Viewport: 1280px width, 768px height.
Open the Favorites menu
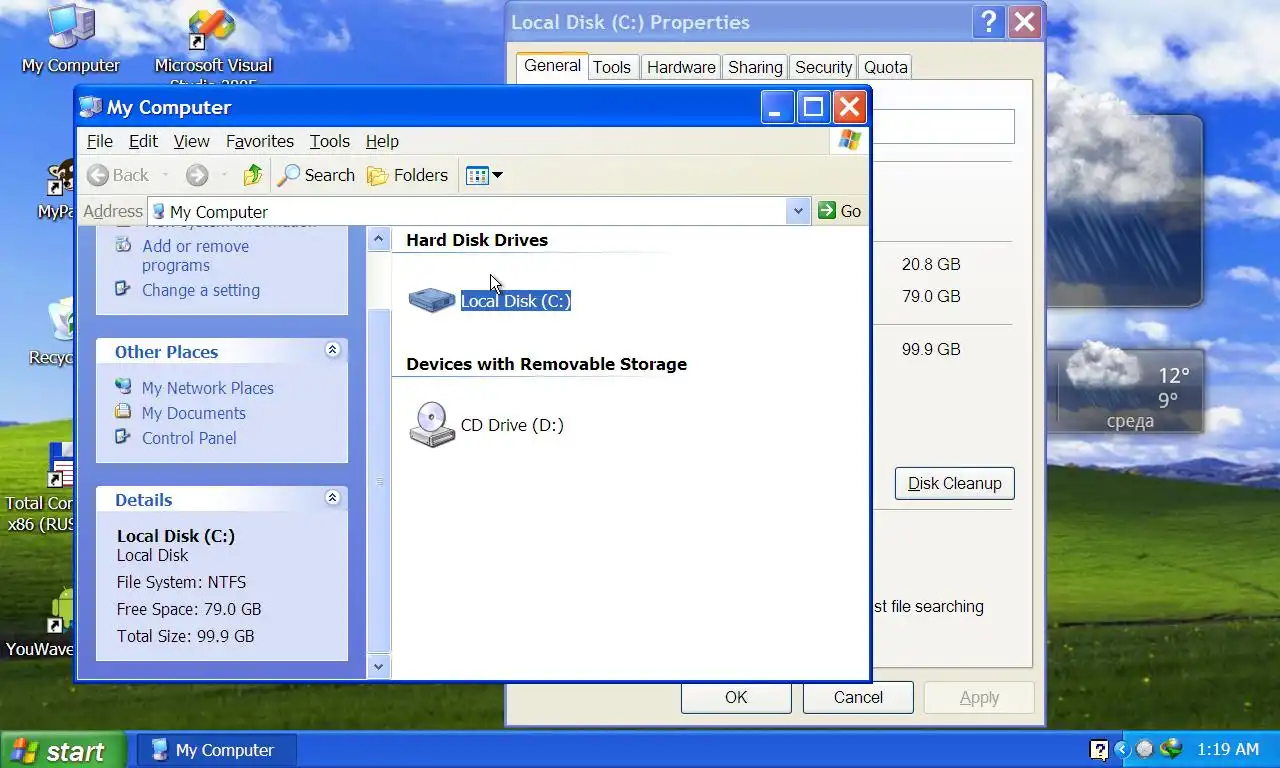(x=260, y=141)
